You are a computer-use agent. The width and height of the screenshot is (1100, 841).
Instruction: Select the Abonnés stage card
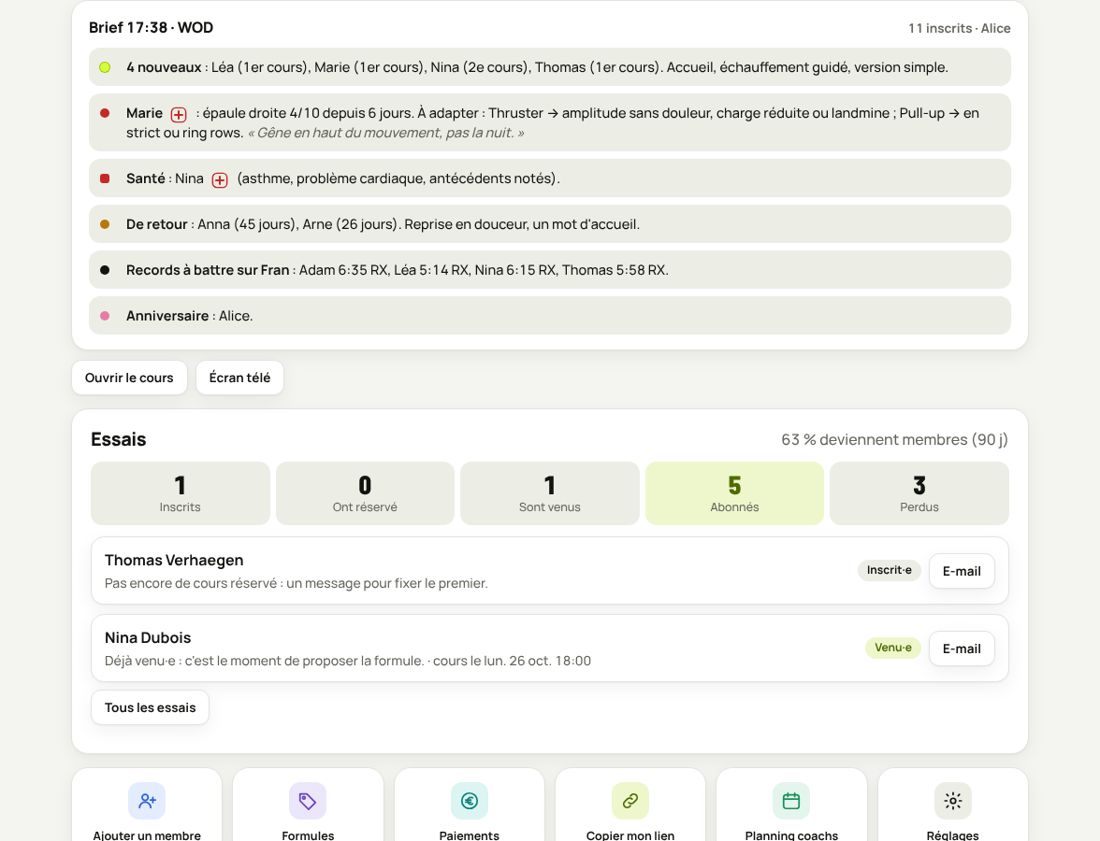[735, 493]
